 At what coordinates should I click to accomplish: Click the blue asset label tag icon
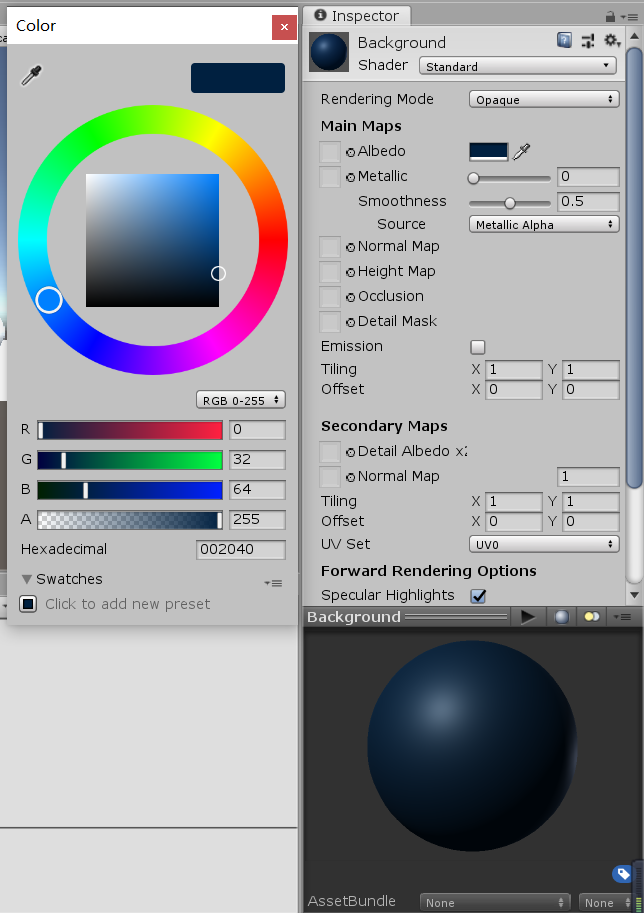[621, 873]
